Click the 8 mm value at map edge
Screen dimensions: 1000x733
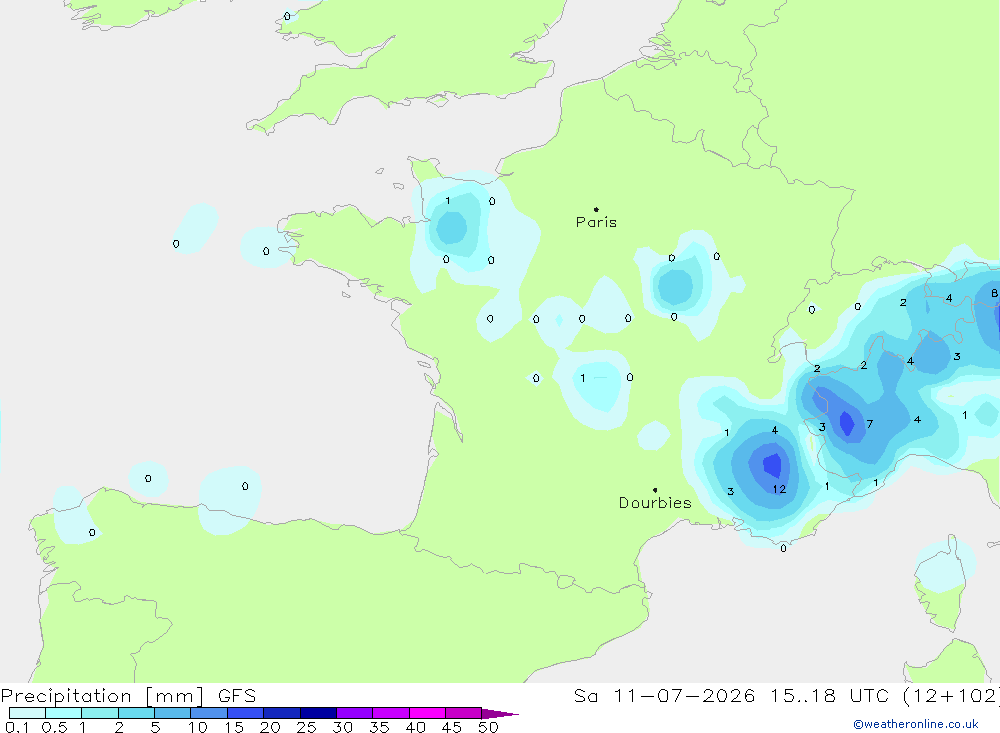tap(994, 293)
